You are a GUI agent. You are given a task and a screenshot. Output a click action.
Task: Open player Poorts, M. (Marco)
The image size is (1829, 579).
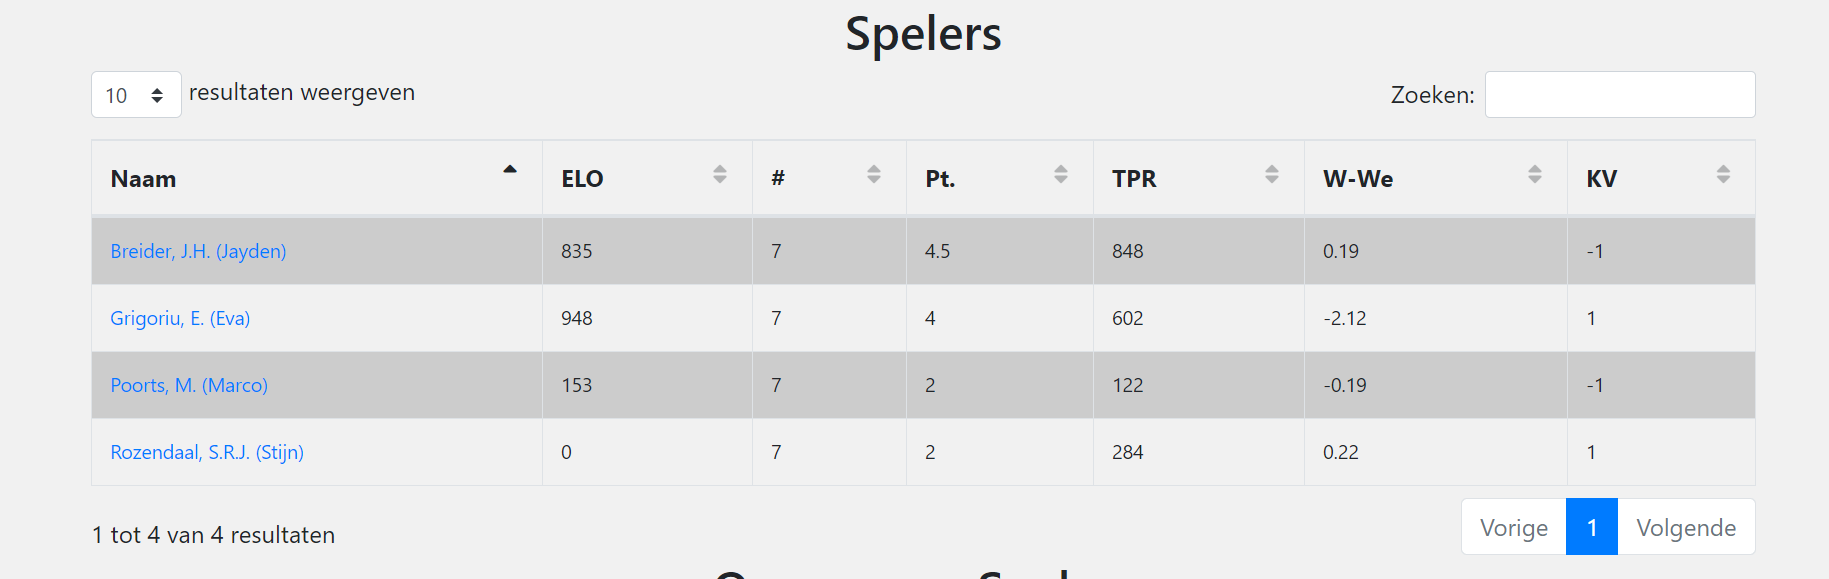tap(189, 385)
